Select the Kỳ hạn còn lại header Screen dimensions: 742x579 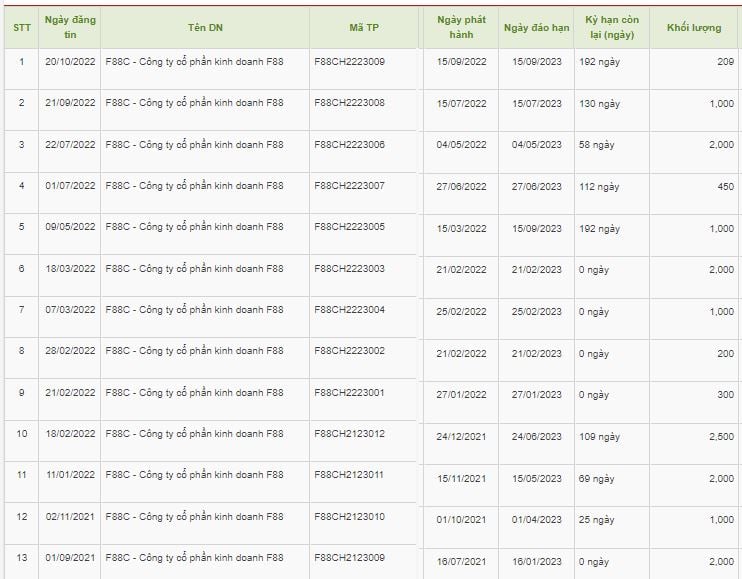pos(610,27)
